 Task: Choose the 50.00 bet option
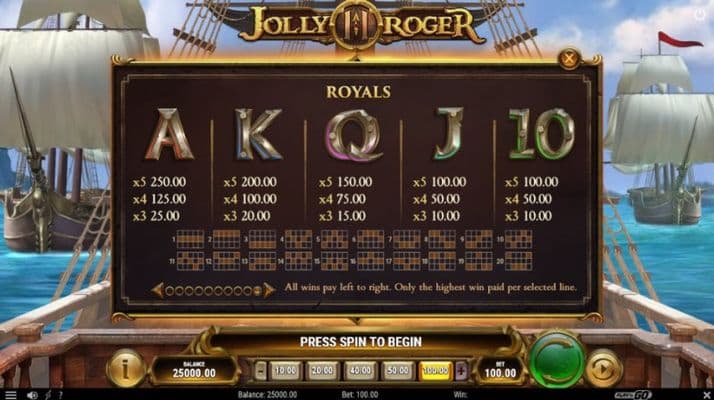[397, 371]
